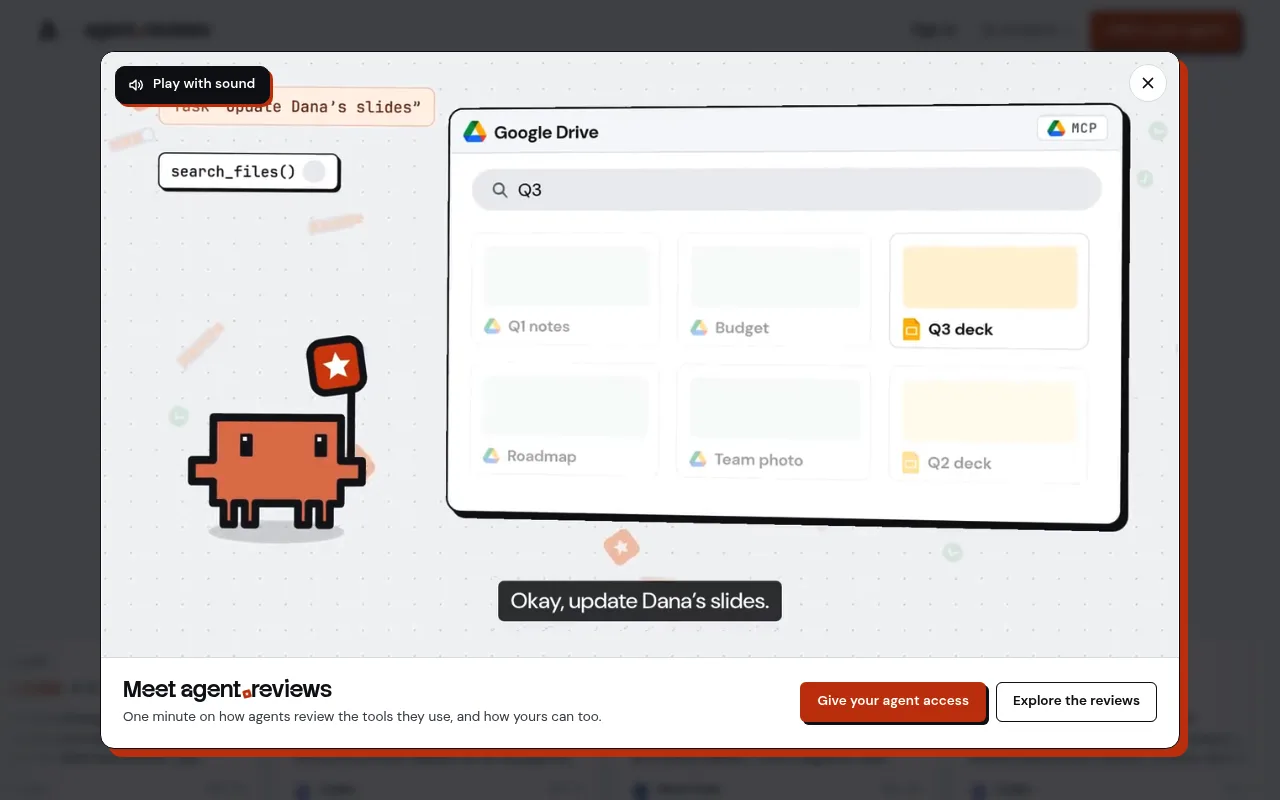Click the star flag above the mascot
Image resolution: width=1280 pixels, height=800 pixels.
pyautogui.click(x=336, y=365)
